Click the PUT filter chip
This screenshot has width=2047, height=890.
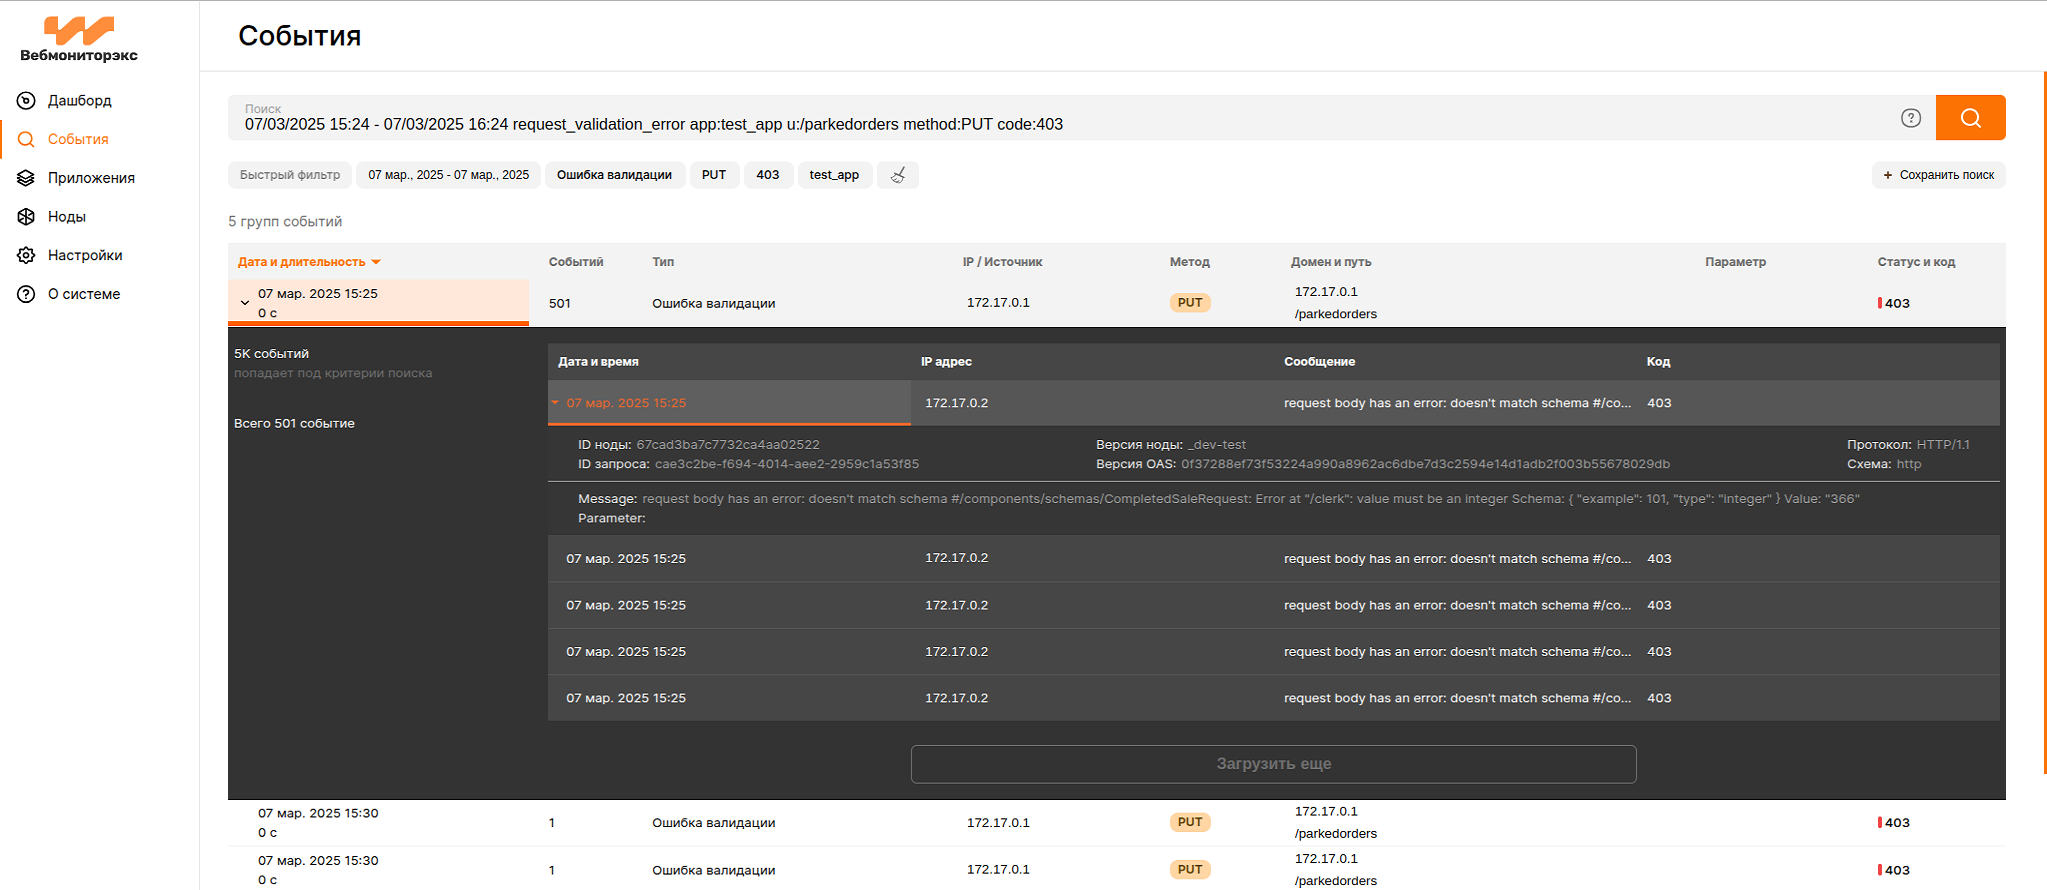[x=713, y=175]
